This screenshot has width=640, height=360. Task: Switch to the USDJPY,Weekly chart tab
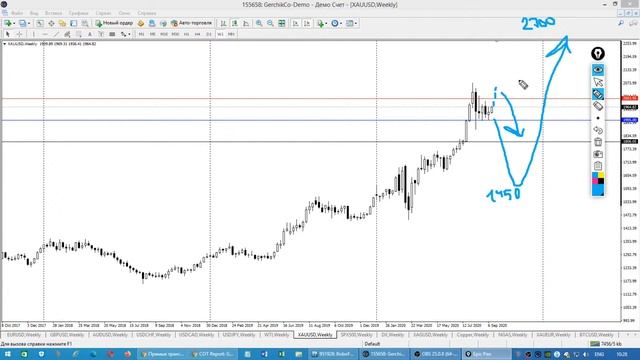coord(238,335)
